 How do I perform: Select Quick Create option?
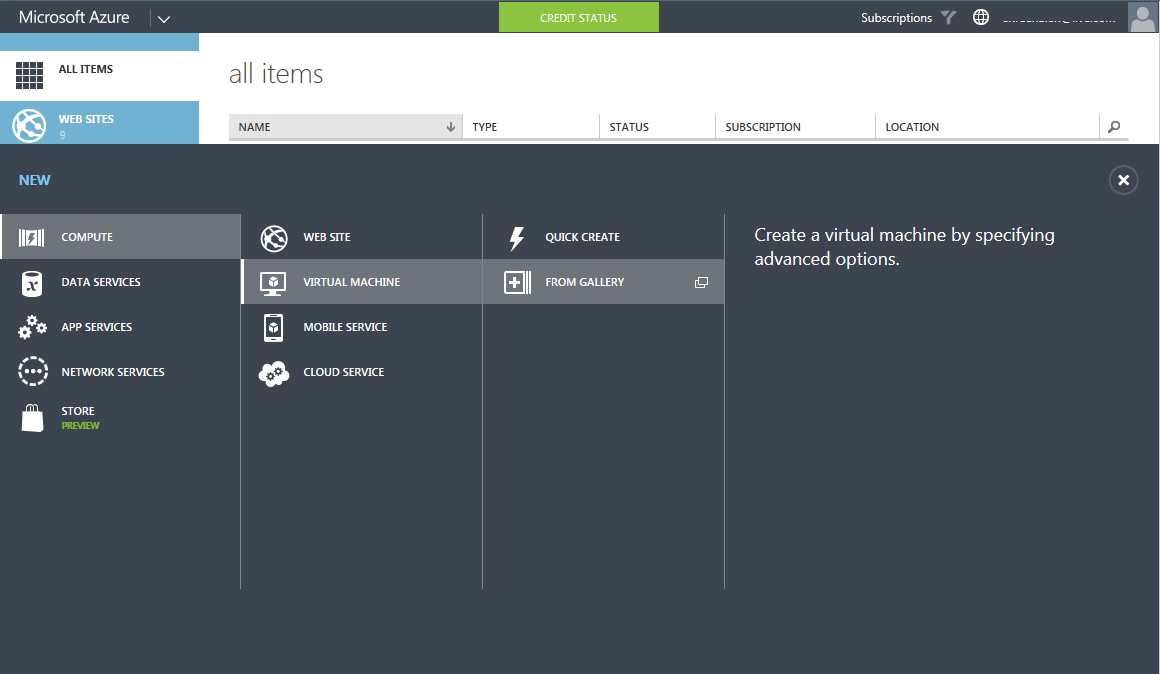coord(604,237)
